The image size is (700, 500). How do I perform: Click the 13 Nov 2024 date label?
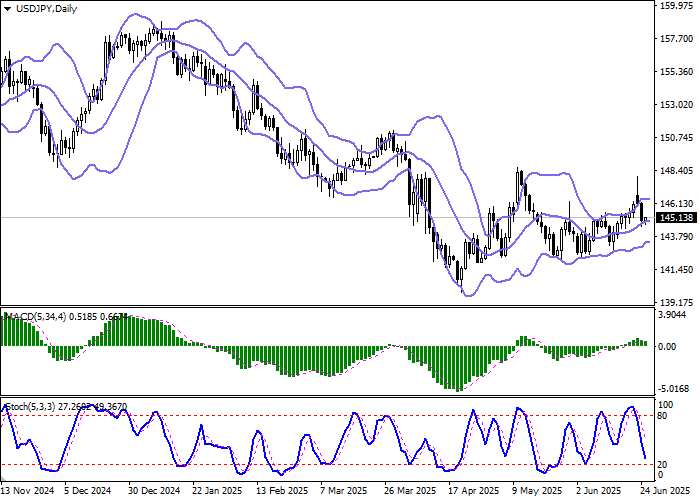(x=26, y=491)
